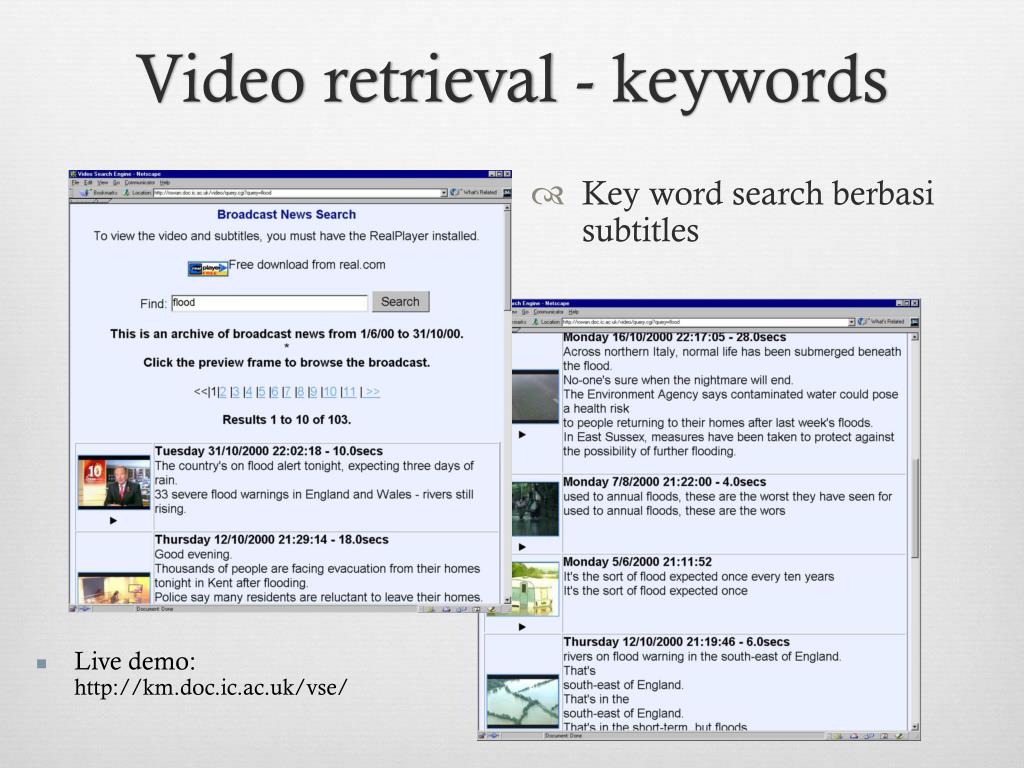Image resolution: width=1024 pixels, height=768 pixels.
Task: Click the thumbnail for Thursday 12/10/2000 21:29:14
Action: coord(114,588)
